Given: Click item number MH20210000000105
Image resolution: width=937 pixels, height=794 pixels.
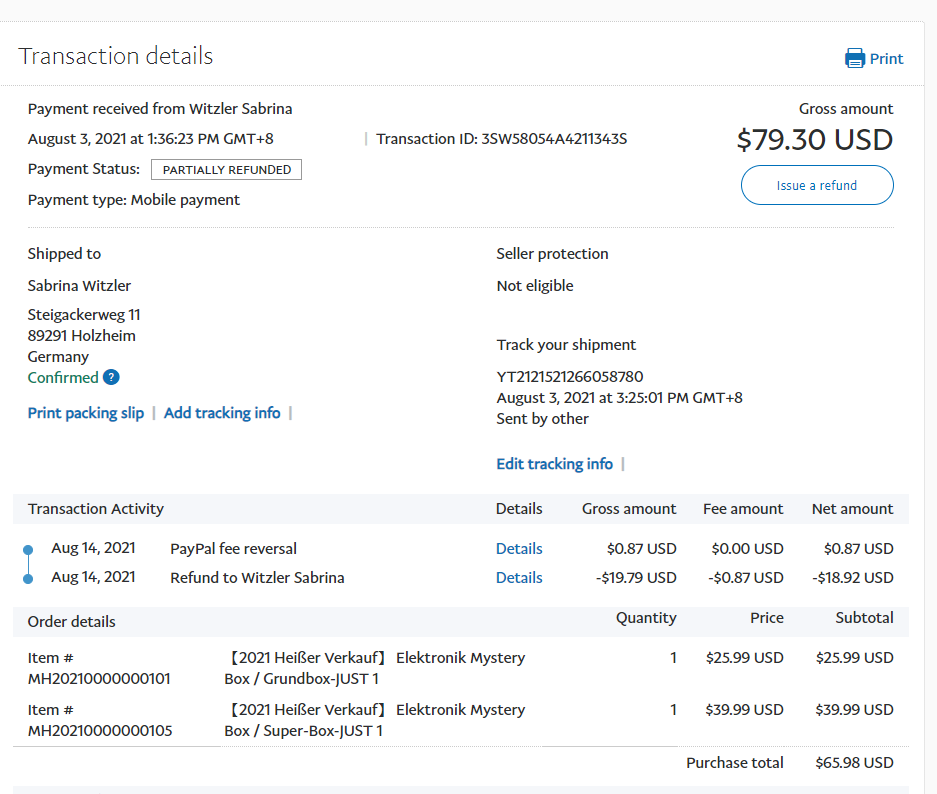Looking at the screenshot, I should coord(99,731).
